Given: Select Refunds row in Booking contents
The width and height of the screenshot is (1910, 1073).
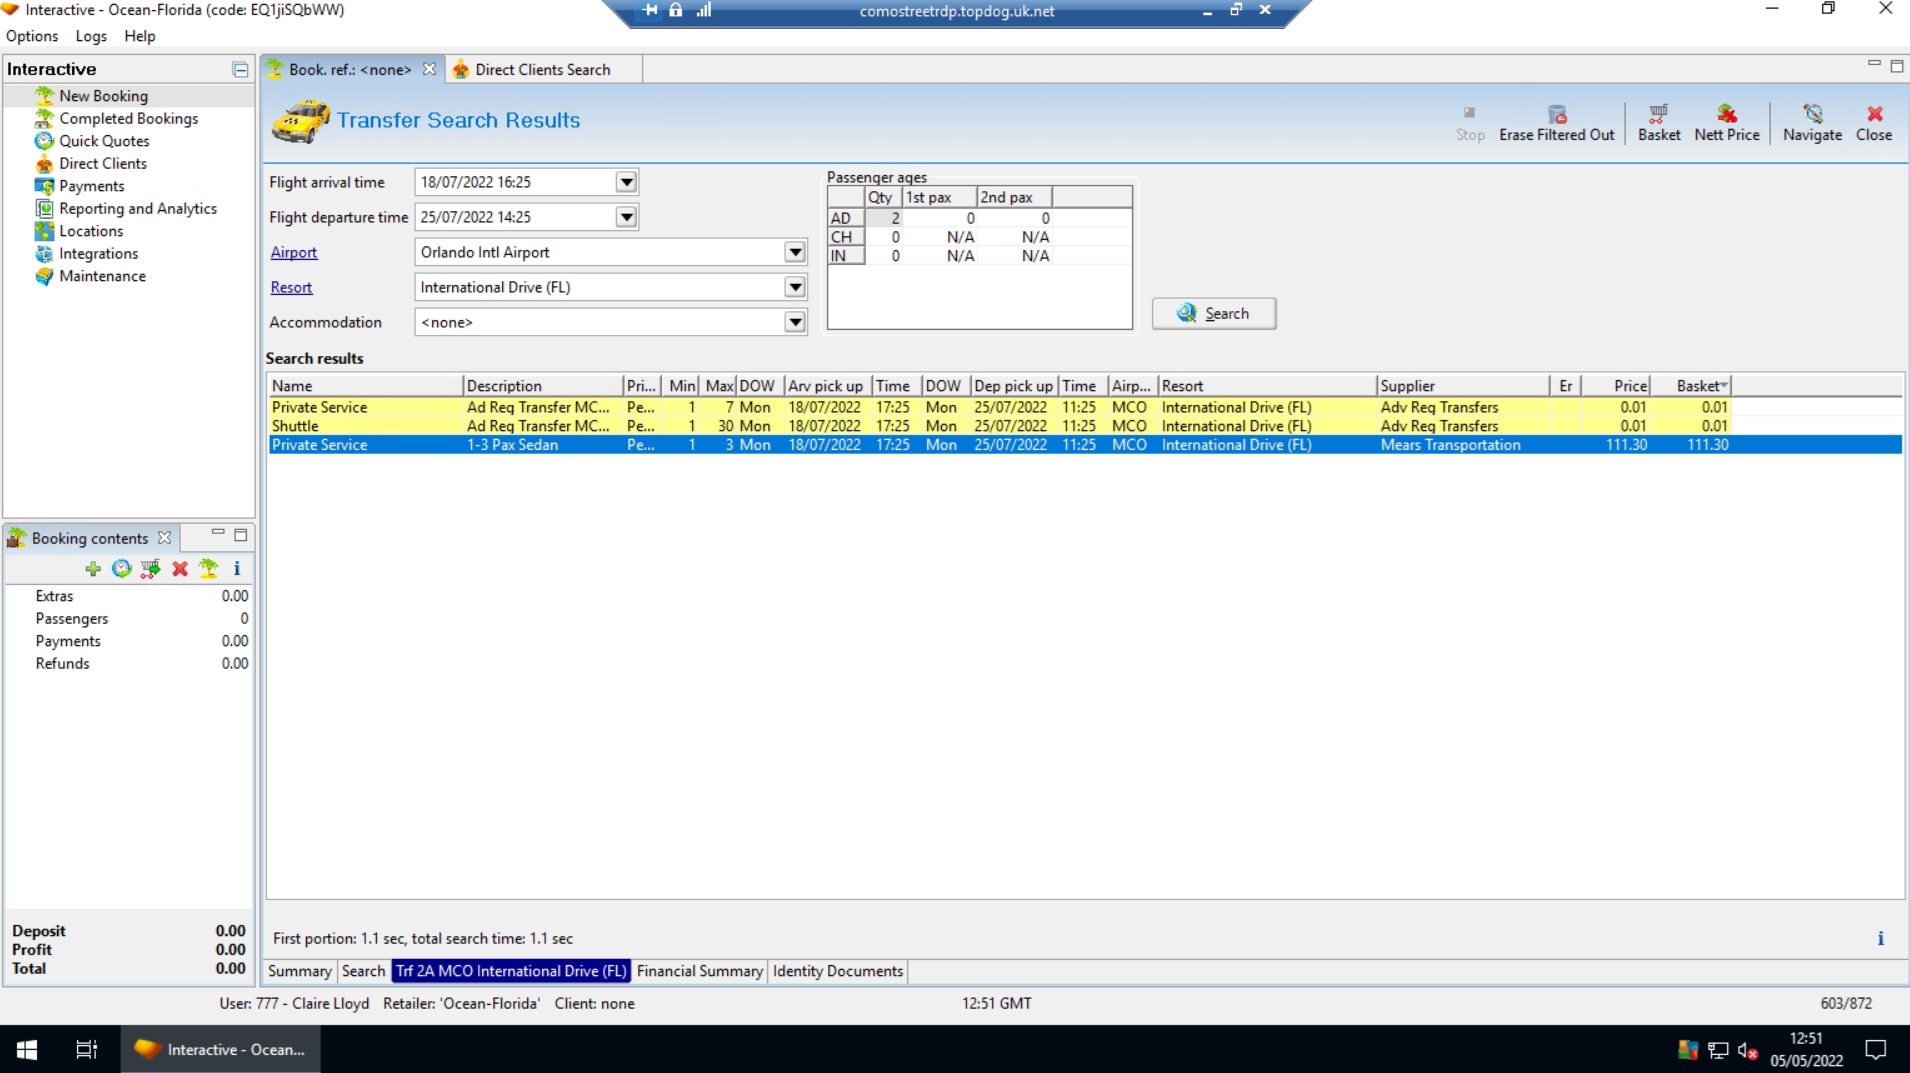Looking at the screenshot, I should tap(128, 664).
